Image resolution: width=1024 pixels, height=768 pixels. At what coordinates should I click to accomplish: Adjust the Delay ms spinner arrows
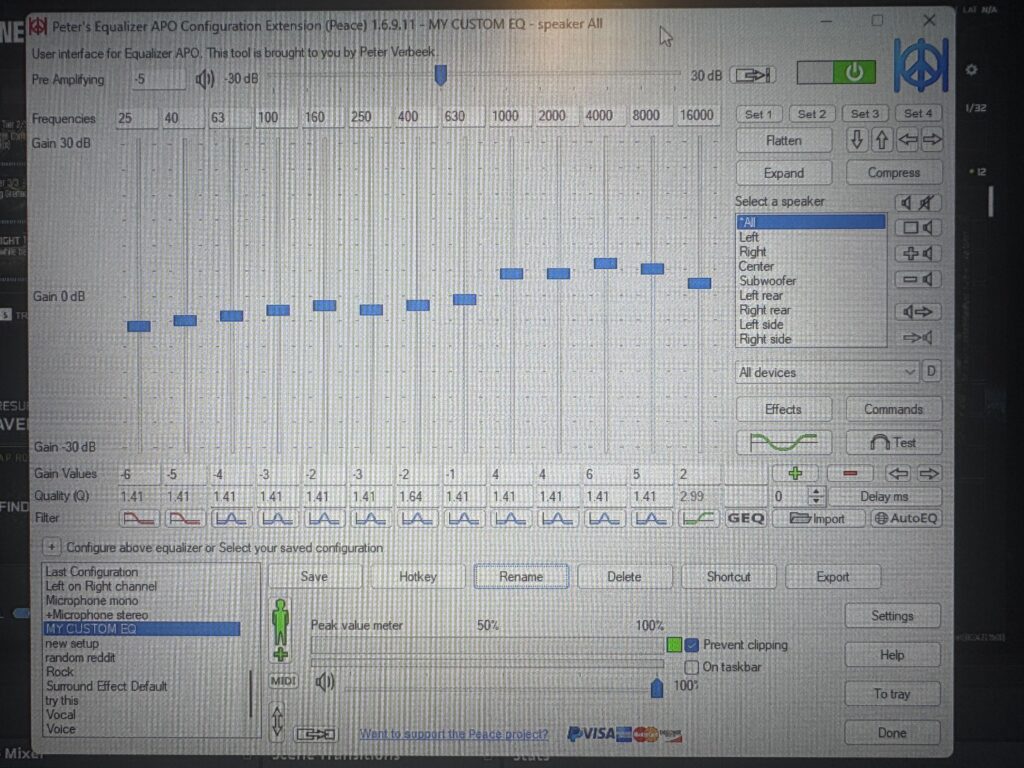click(x=815, y=496)
